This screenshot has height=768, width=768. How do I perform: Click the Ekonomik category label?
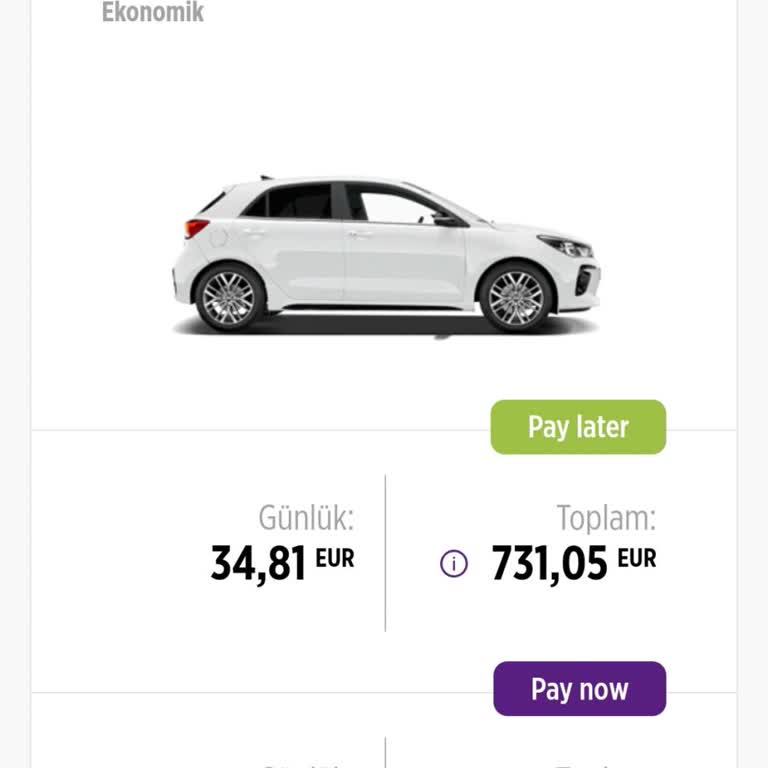tap(153, 12)
